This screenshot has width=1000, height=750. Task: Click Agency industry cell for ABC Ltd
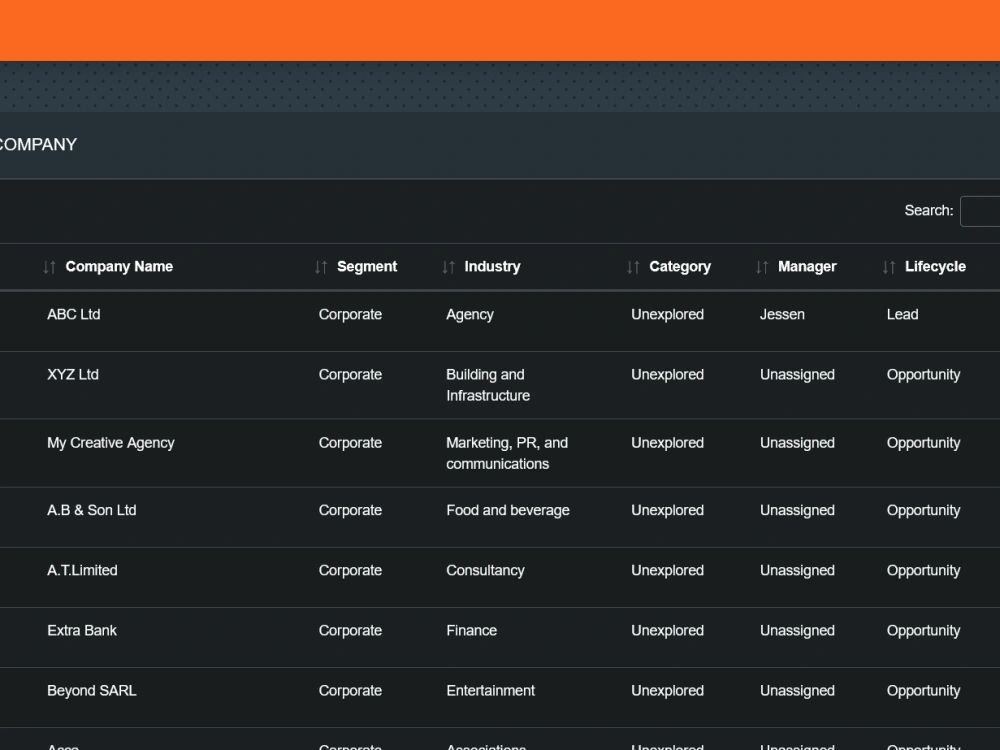[x=469, y=314]
